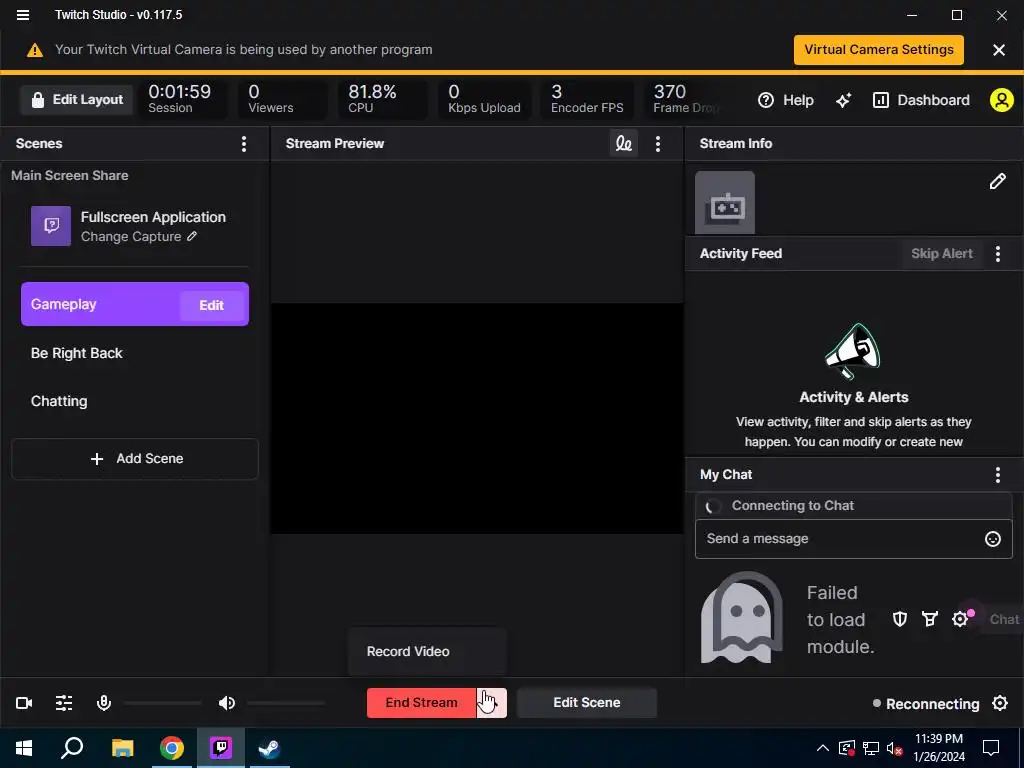Viewport: 1024px width, 768px height.
Task: Click the chat message input field
Action: click(x=854, y=539)
